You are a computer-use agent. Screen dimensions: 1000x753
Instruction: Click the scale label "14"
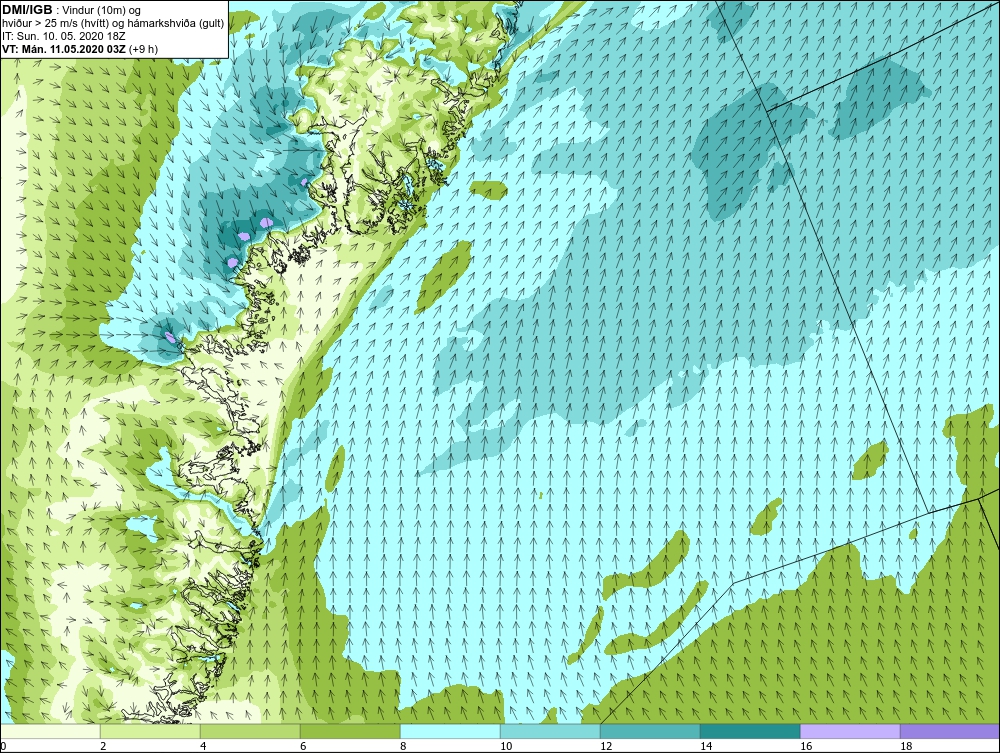[x=706, y=746]
